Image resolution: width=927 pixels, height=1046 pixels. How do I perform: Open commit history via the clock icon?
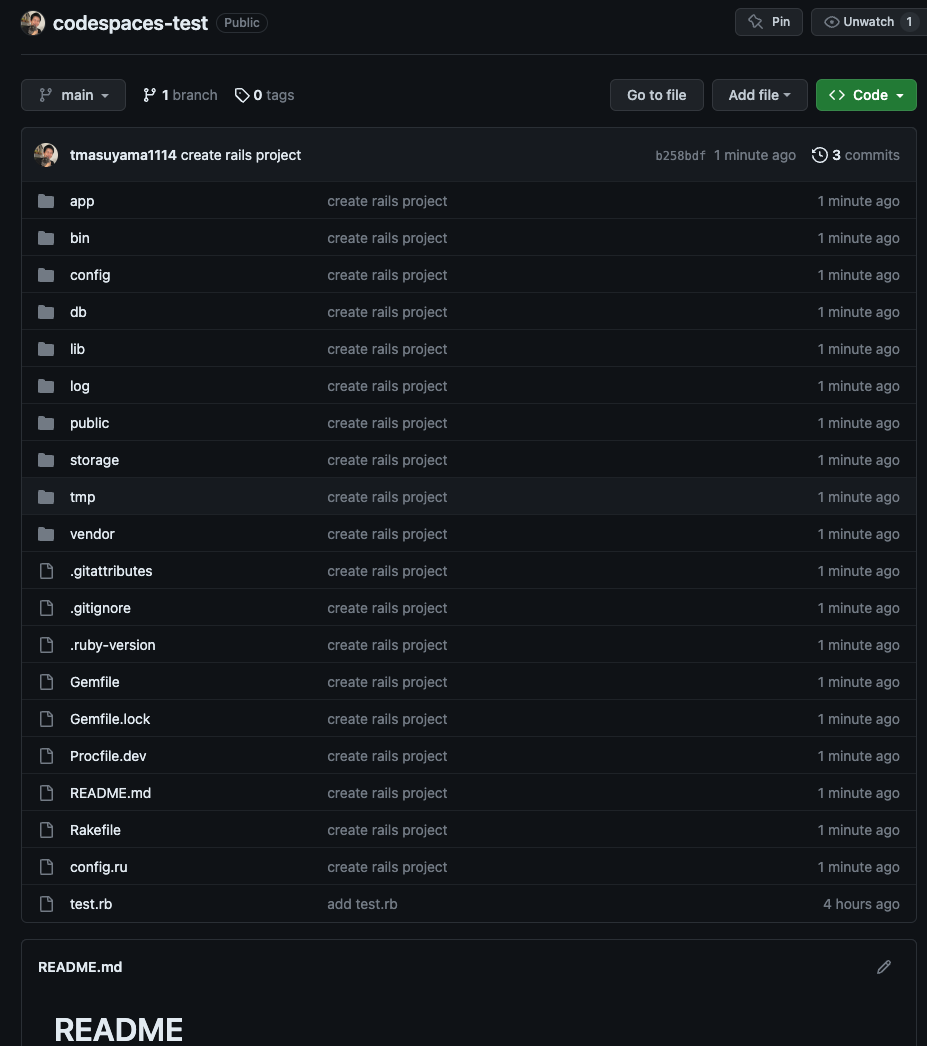point(820,155)
